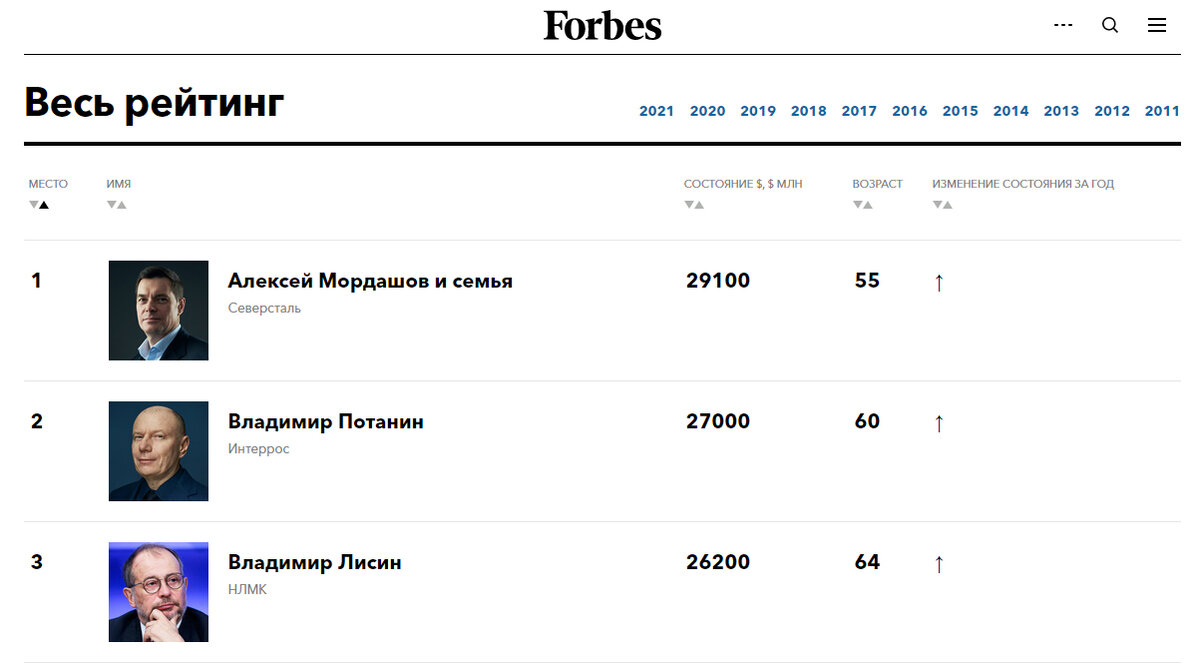Click the ИМЯ column header
The width and height of the screenshot is (1200, 668).
(x=119, y=184)
